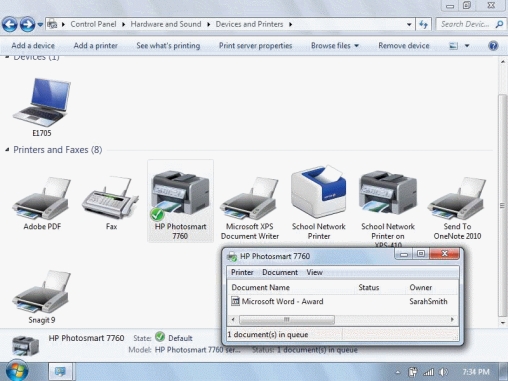Click the HP Photosmart queue title icon
The height and width of the screenshot is (381, 508).
pyautogui.click(x=232, y=257)
